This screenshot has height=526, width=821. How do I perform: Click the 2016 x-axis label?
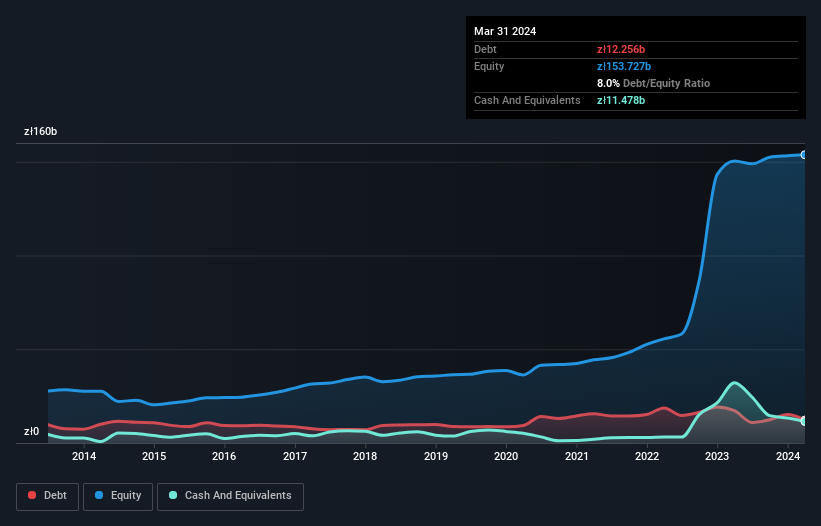click(224, 456)
